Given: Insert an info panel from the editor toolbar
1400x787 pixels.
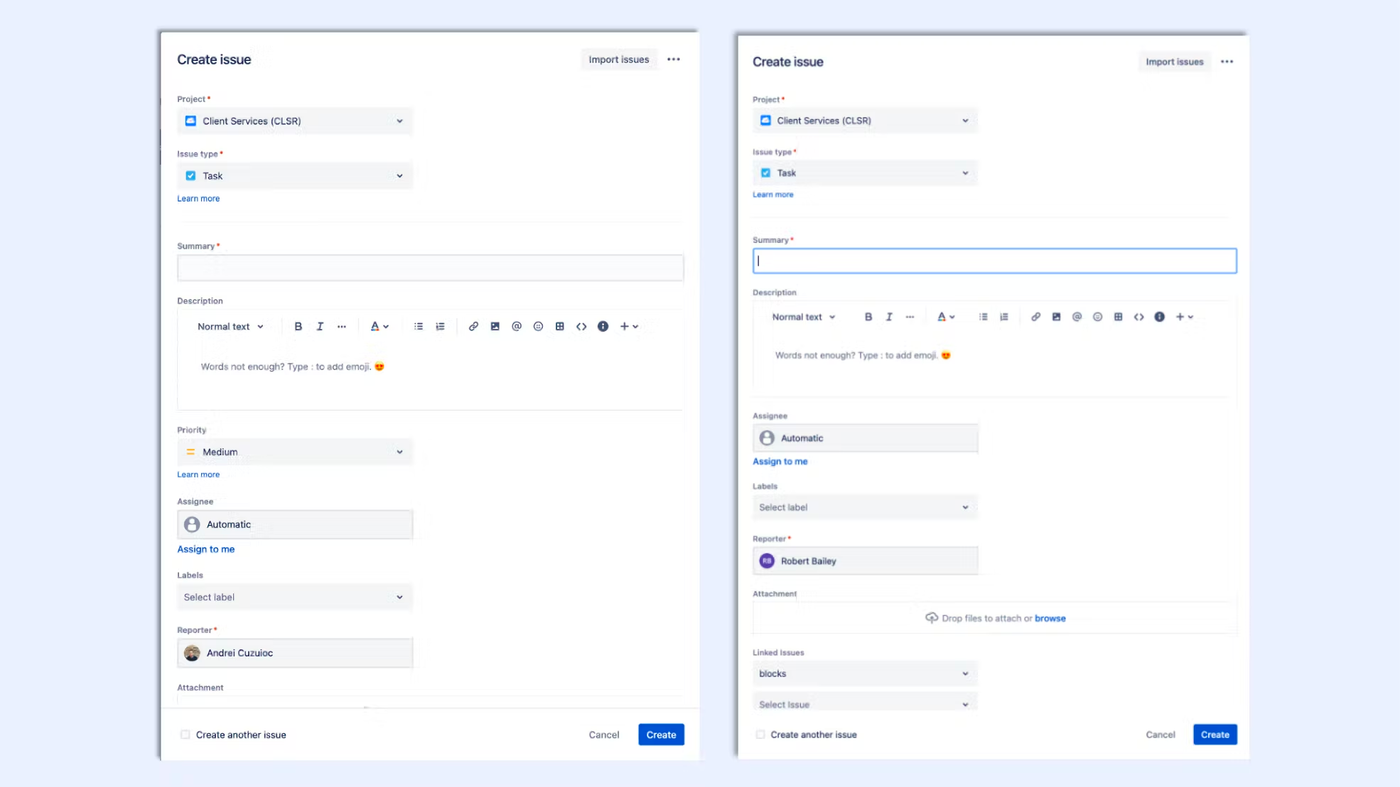Looking at the screenshot, I should pos(602,326).
